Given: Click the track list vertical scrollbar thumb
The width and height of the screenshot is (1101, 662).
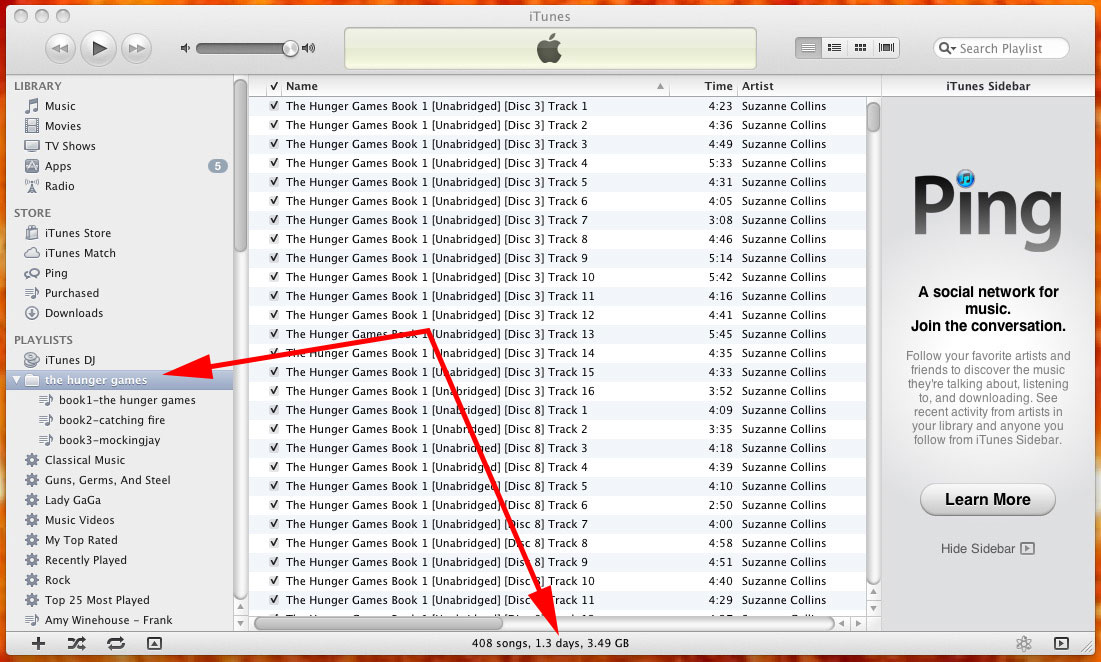Looking at the screenshot, I should click(x=873, y=117).
